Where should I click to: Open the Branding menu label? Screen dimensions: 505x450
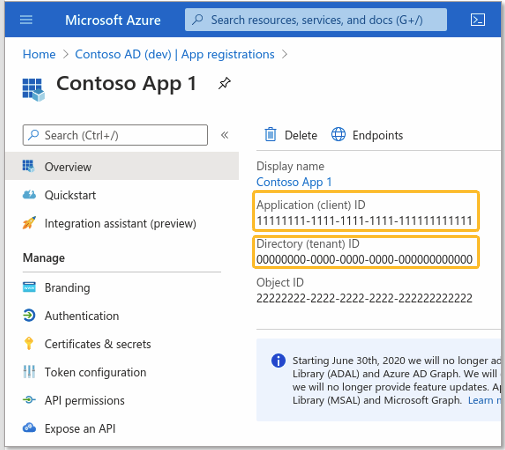[x=67, y=288]
